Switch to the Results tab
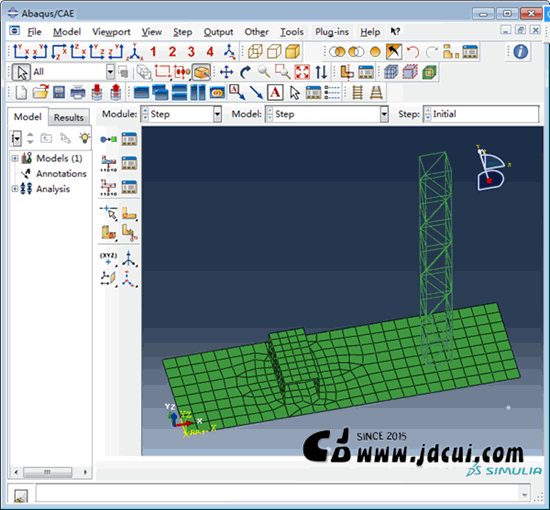The width and height of the screenshot is (550, 510). pos(68,118)
